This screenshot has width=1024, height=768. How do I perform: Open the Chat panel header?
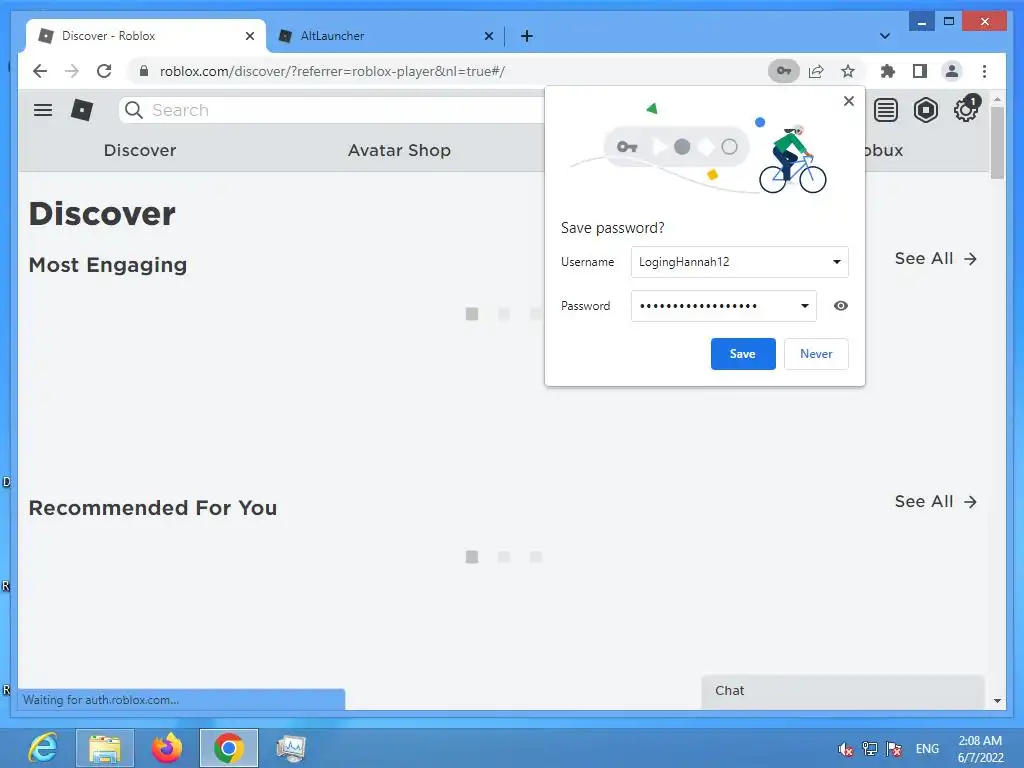pos(842,691)
